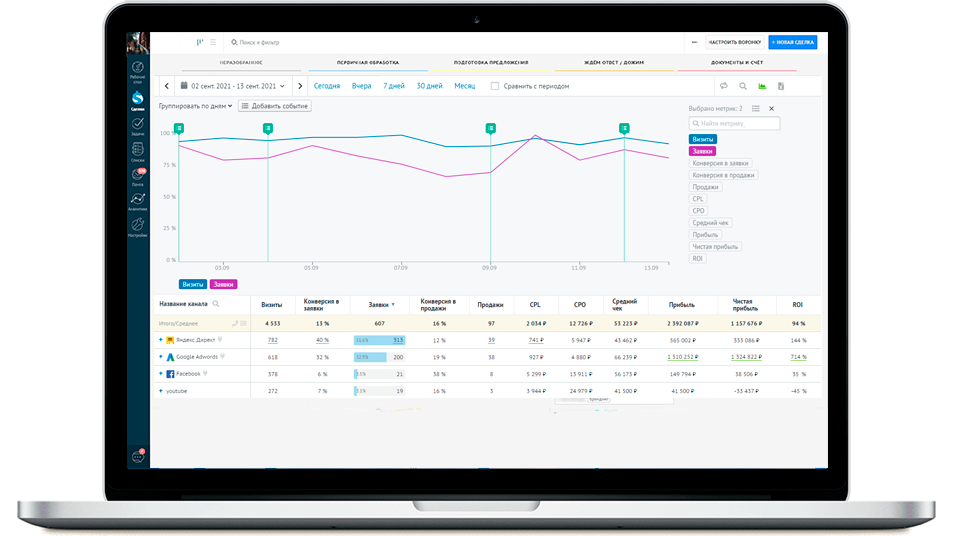Select the Документы и счёт stage tab
Image resolution: width=958 pixels, height=536 pixels.
tap(739, 62)
